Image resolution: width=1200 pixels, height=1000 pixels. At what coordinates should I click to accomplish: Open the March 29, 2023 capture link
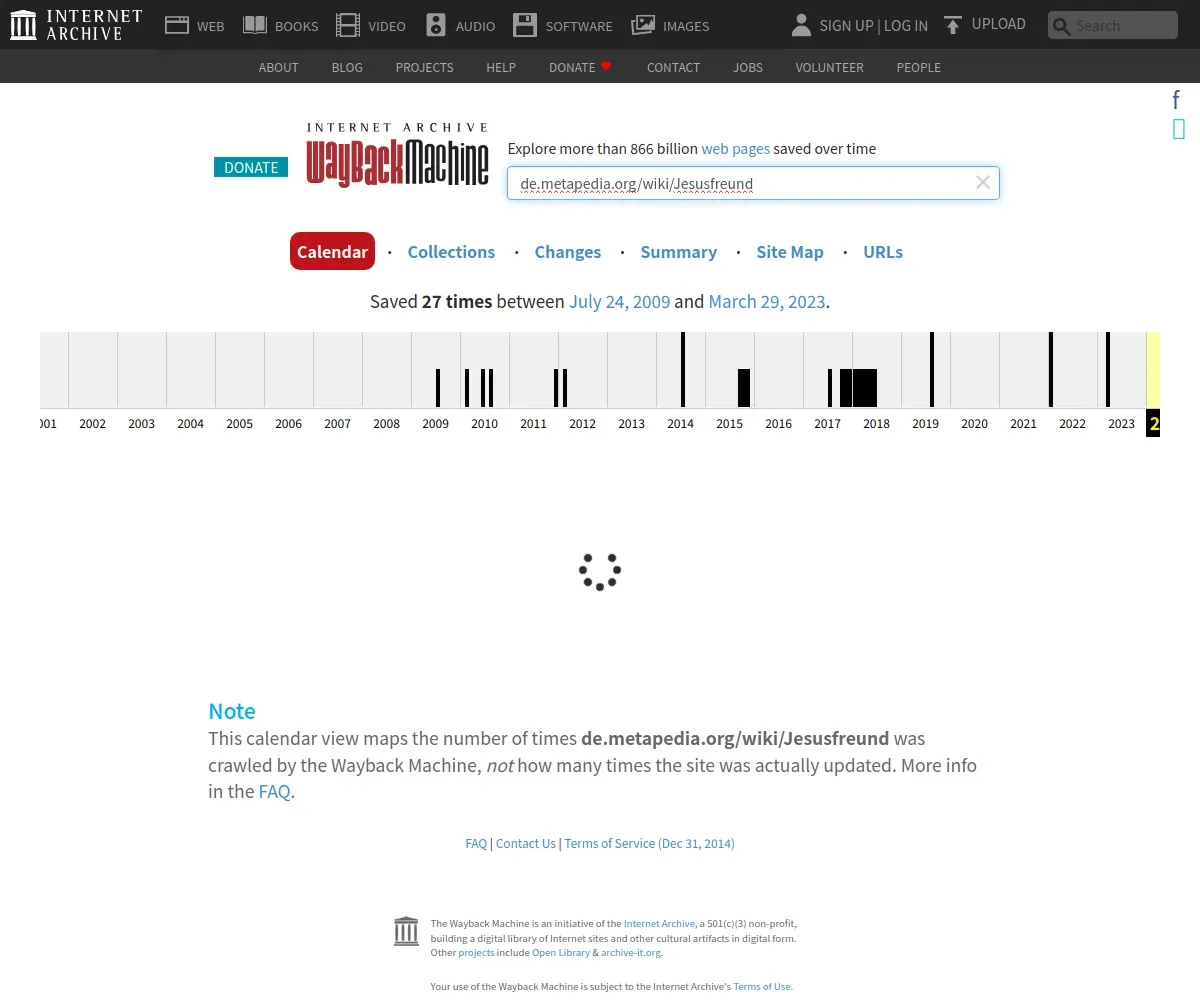point(767,301)
